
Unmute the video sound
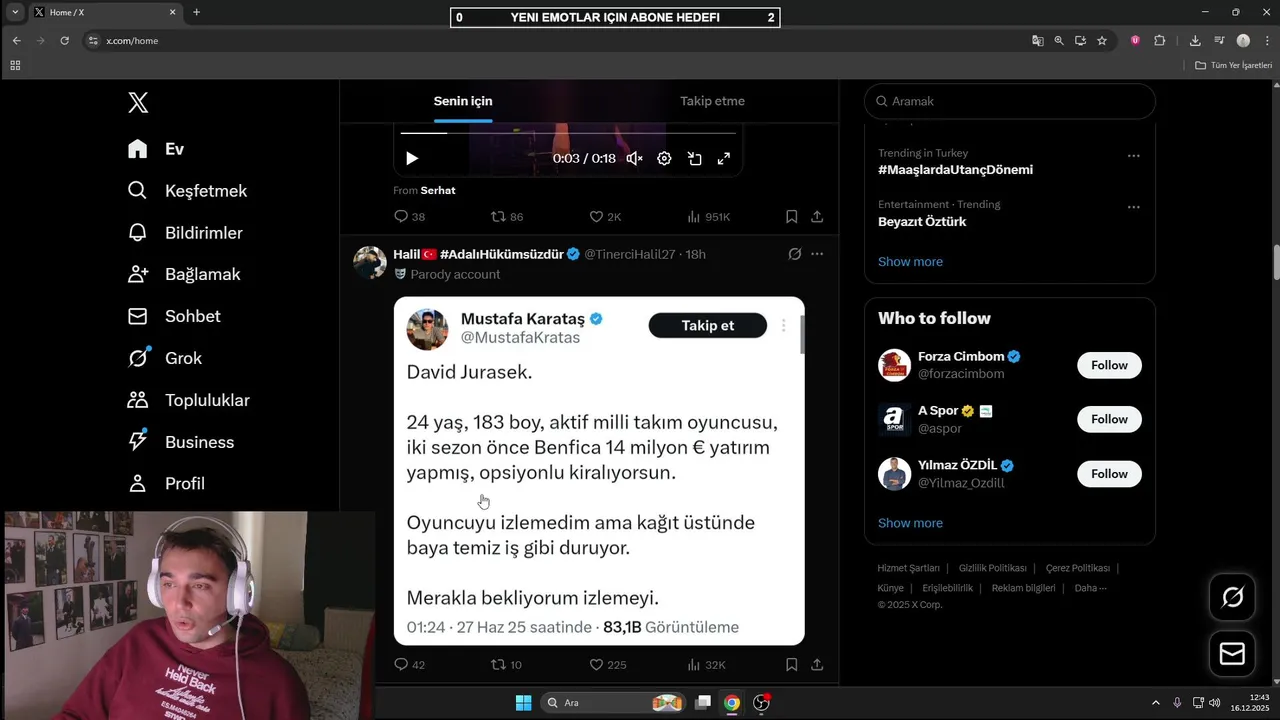pyautogui.click(x=634, y=158)
